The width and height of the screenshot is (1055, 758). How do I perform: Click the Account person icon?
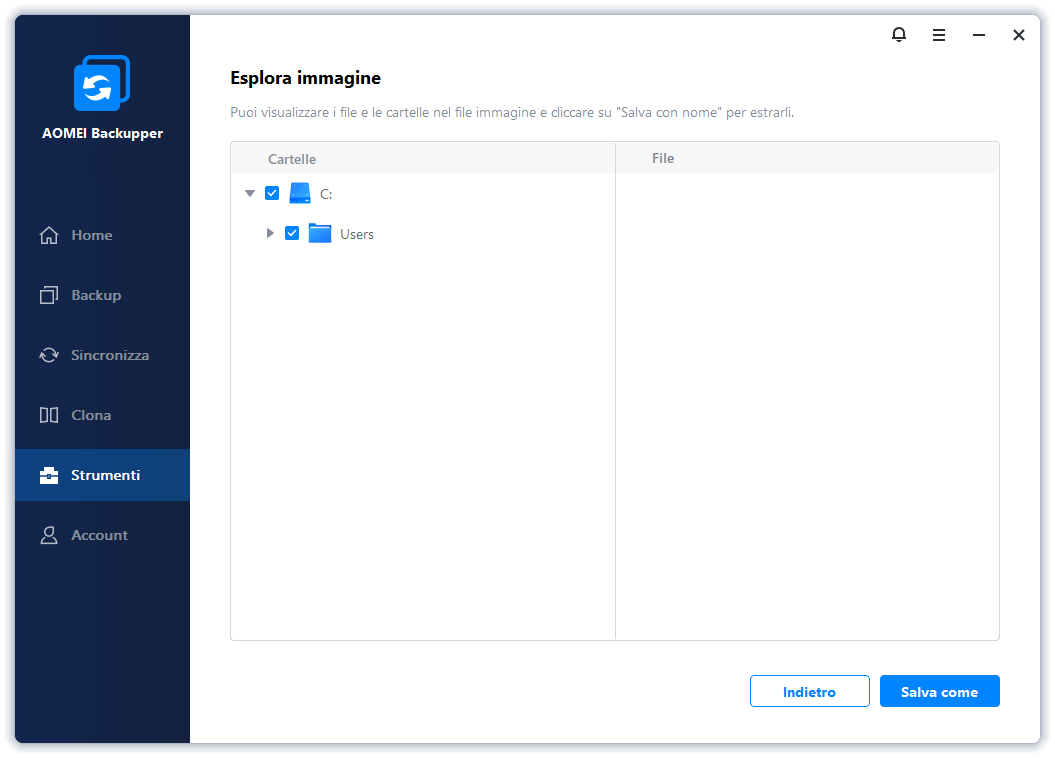point(49,535)
